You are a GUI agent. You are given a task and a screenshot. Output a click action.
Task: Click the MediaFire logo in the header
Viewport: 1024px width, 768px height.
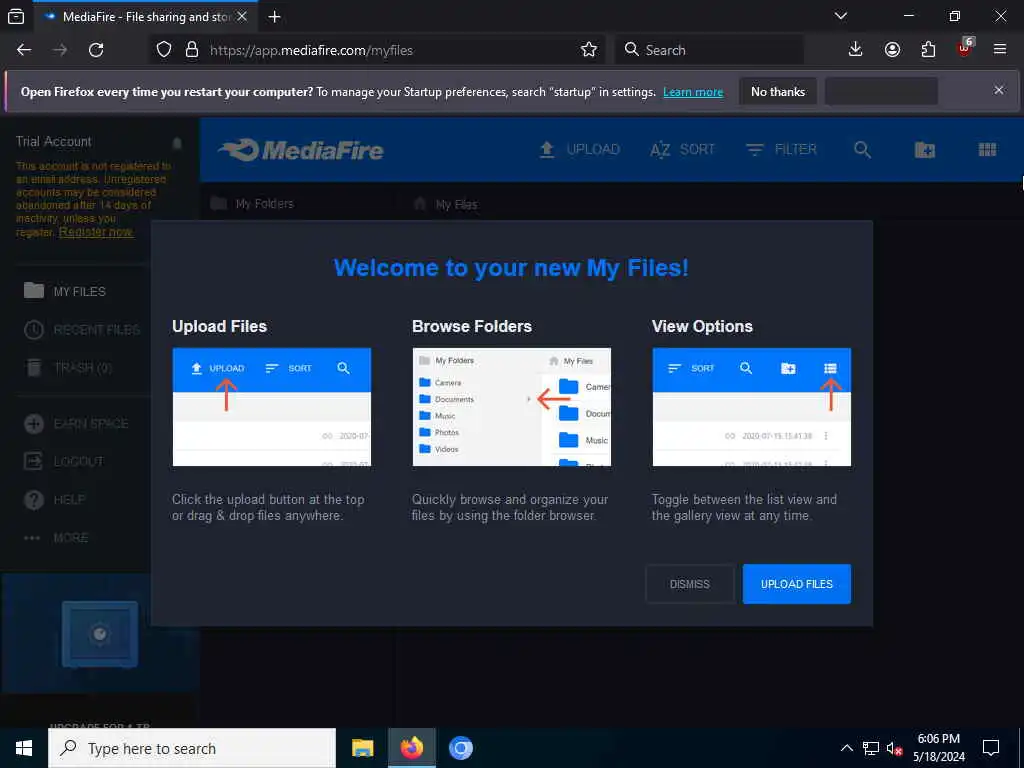301,150
